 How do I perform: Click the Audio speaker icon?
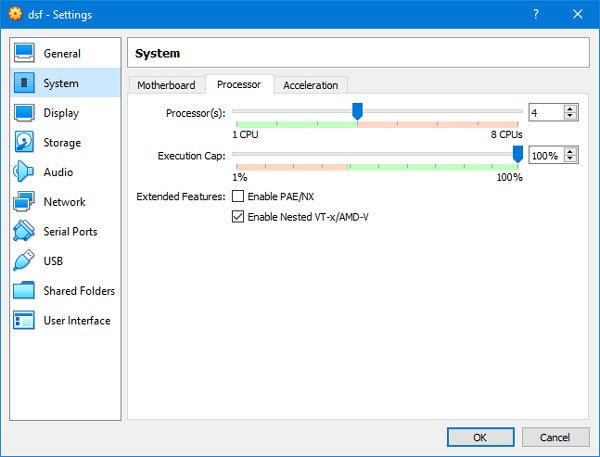(x=24, y=172)
